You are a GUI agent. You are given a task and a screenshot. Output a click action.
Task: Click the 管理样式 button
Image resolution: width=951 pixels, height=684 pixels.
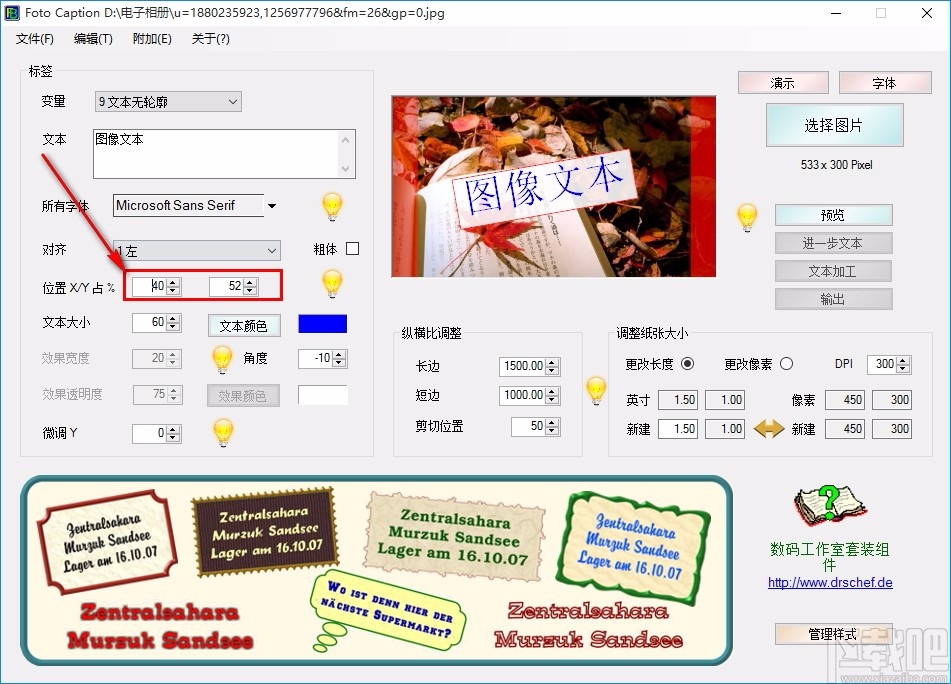833,634
